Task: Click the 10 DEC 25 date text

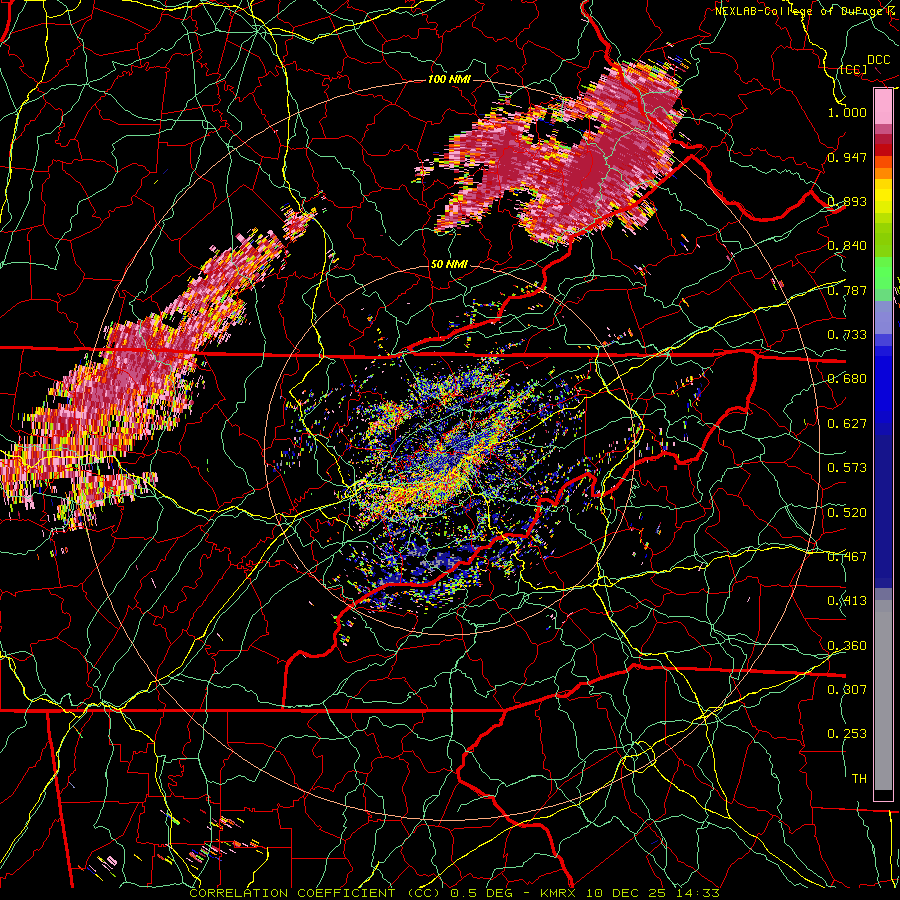Action: (627, 893)
